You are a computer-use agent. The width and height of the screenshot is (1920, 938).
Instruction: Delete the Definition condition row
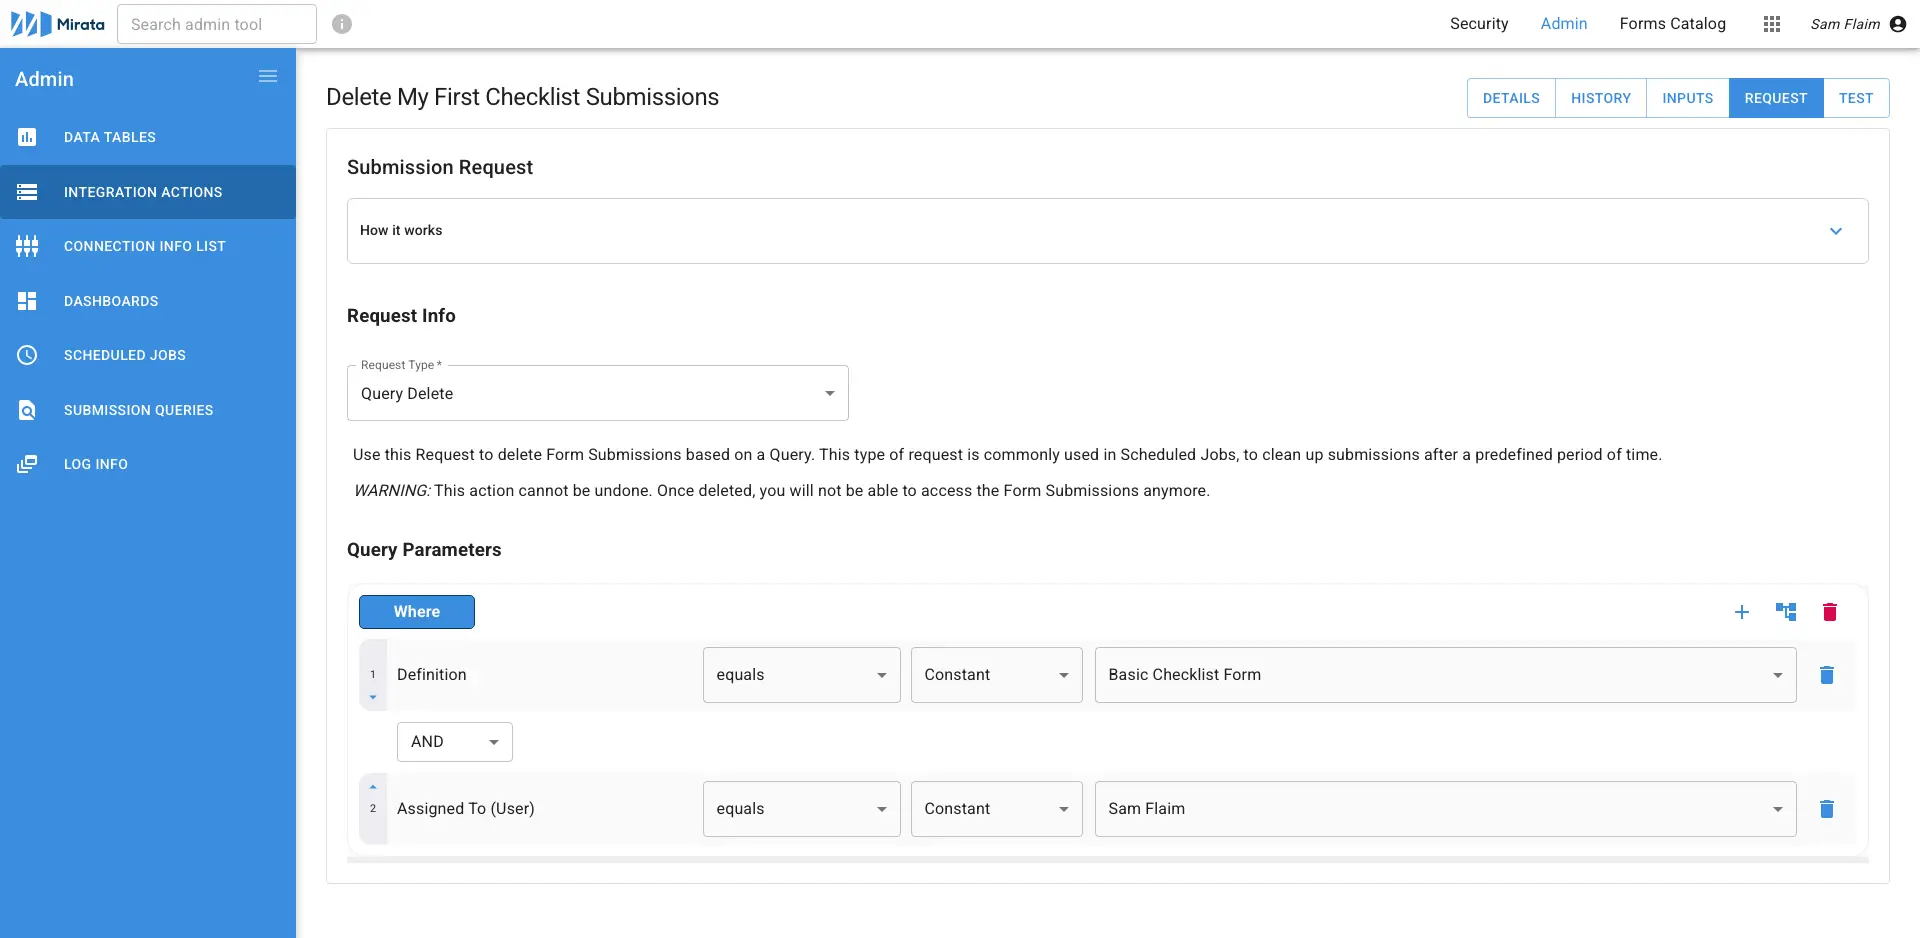pos(1828,675)
